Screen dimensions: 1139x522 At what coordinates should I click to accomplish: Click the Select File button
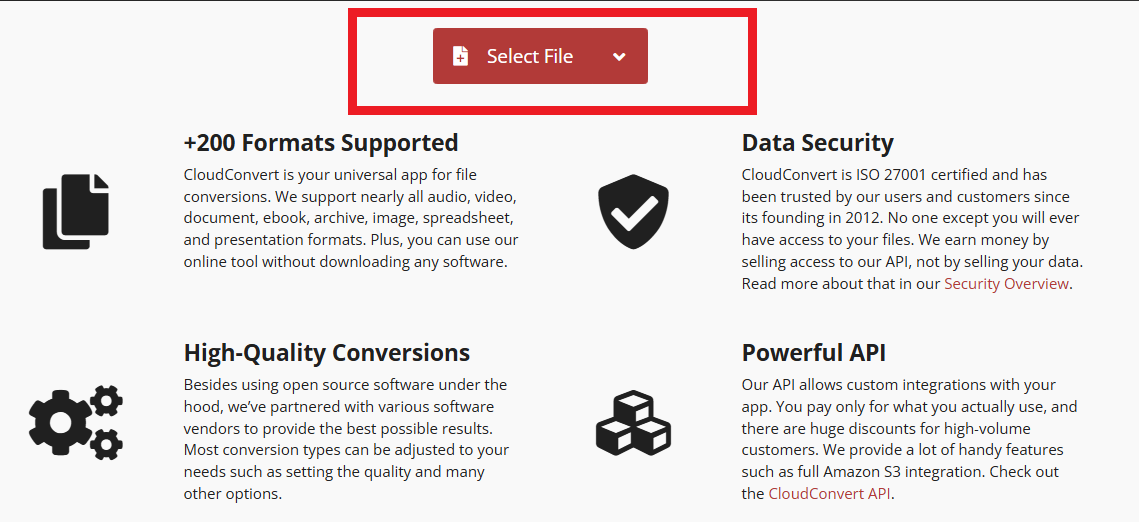[529, 57]
